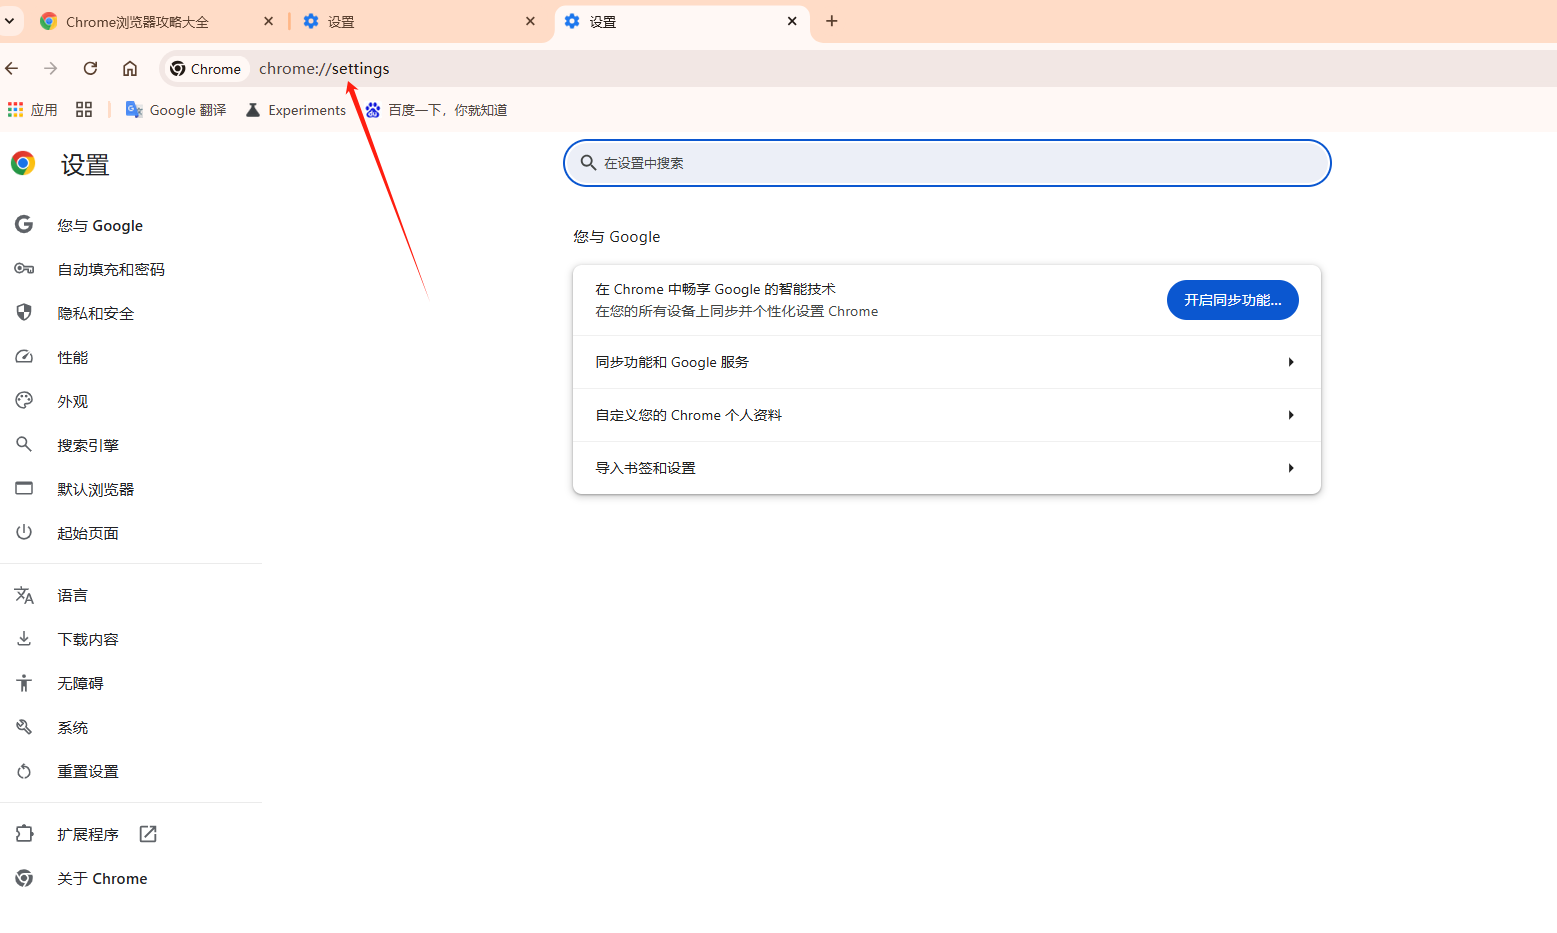Click the translate icon for 语言

tap(24, 595)
